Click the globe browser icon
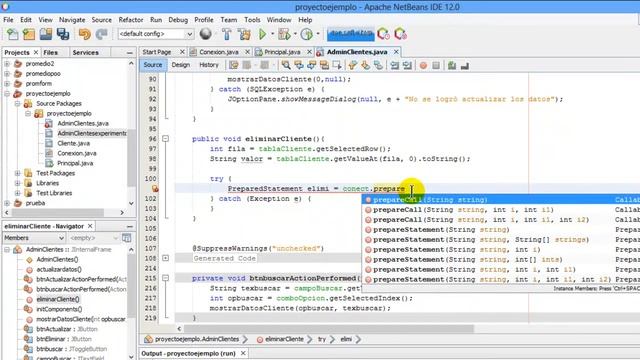The image size is (640, 360). [x=206, y=34]
